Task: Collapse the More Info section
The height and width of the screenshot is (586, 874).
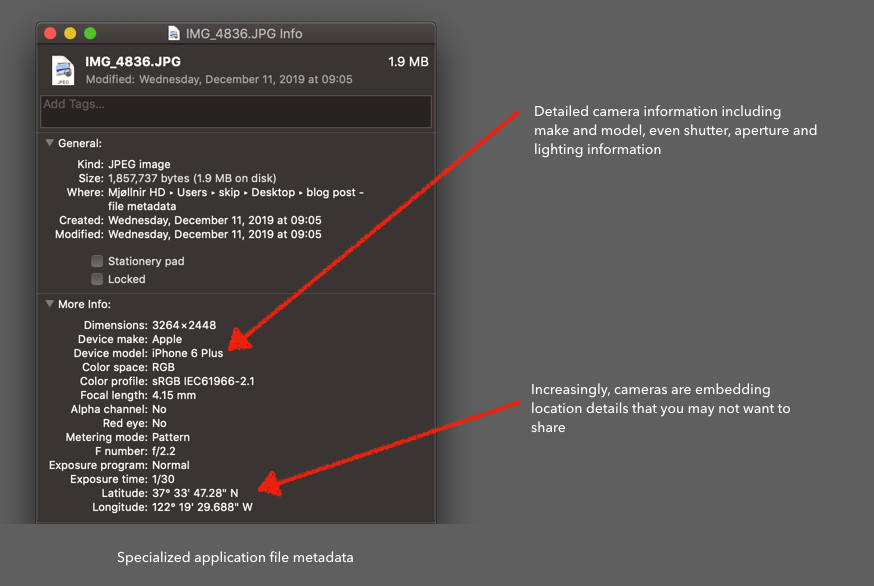Action: 48,304
